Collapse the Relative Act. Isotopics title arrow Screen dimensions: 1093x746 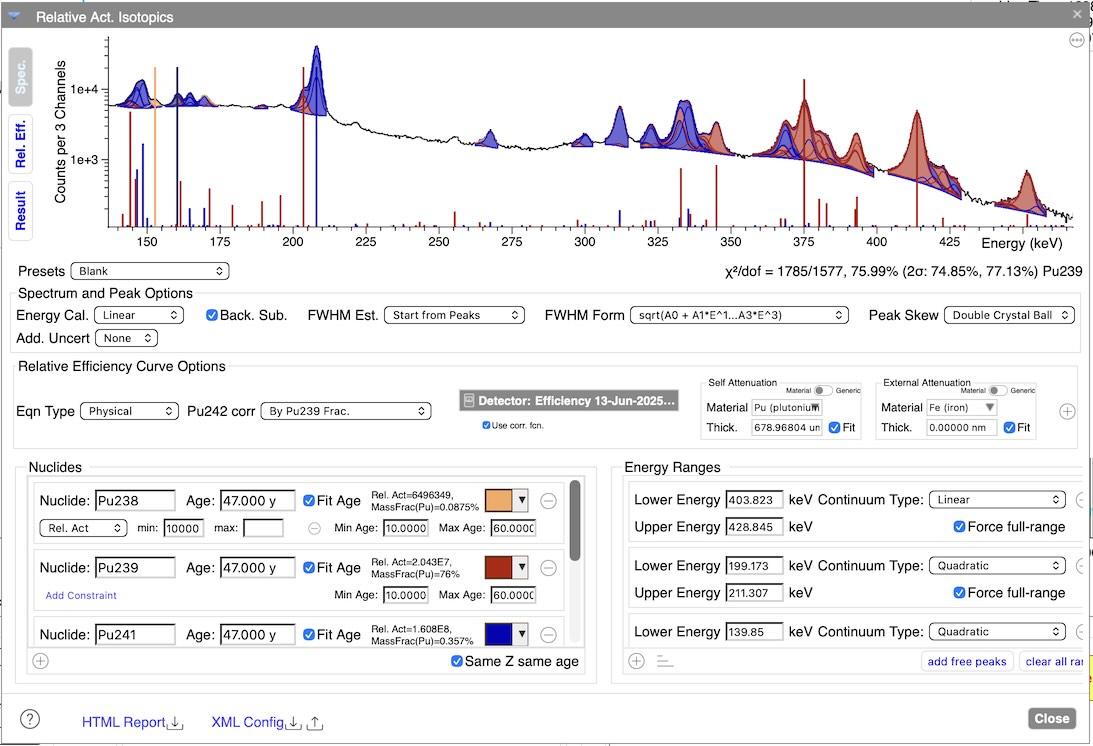tap(14, 16)
